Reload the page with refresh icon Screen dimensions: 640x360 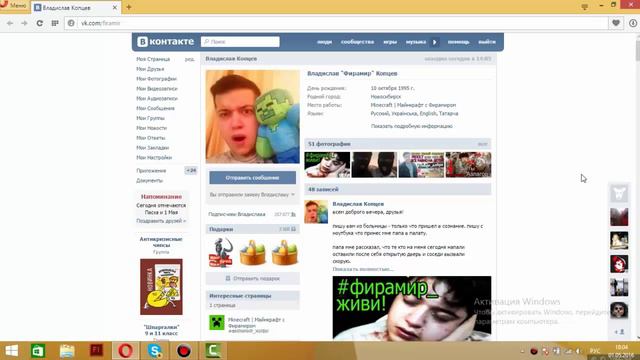click(40, 23)
